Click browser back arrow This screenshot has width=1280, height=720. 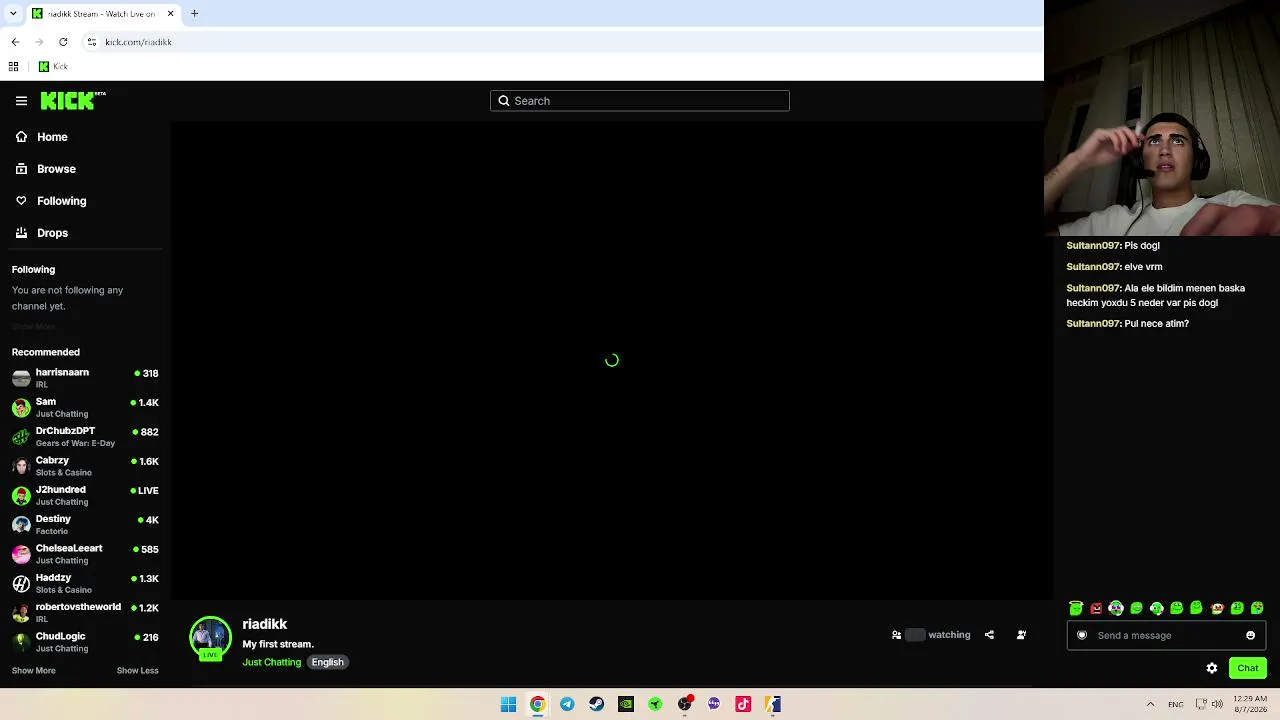pyautogui.click(x=15, y=42)
